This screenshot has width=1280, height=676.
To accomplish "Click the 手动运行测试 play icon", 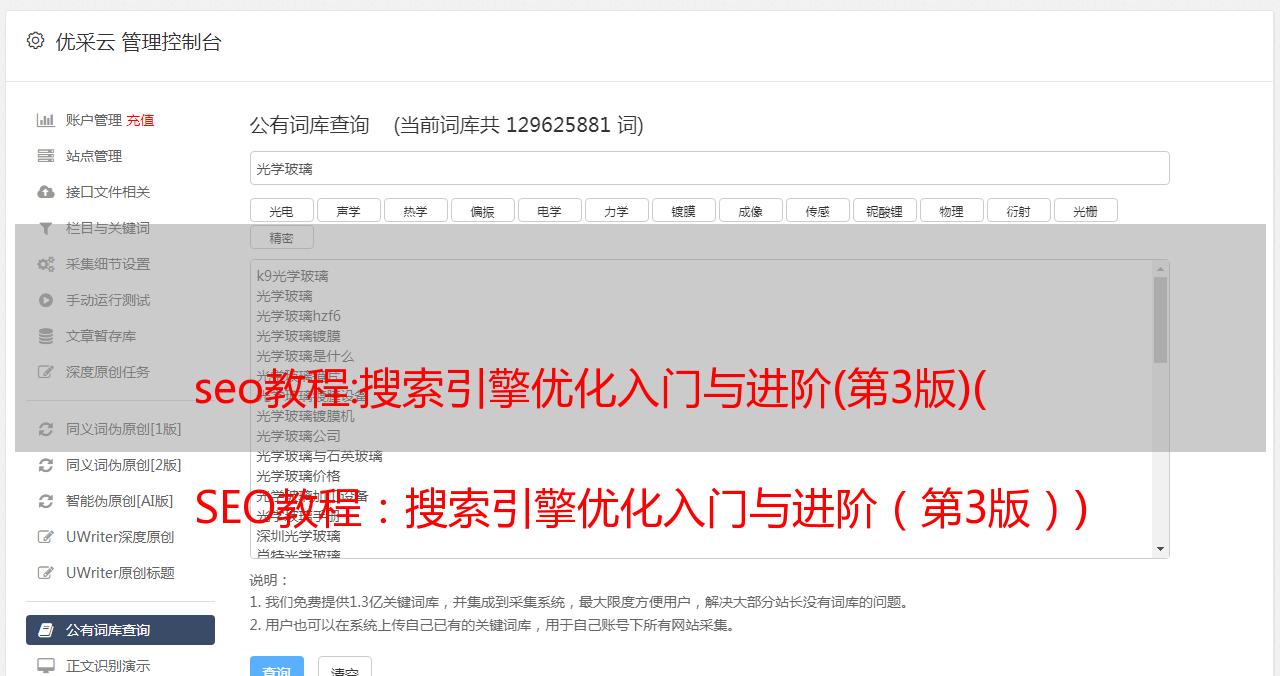I will point(45,300).
